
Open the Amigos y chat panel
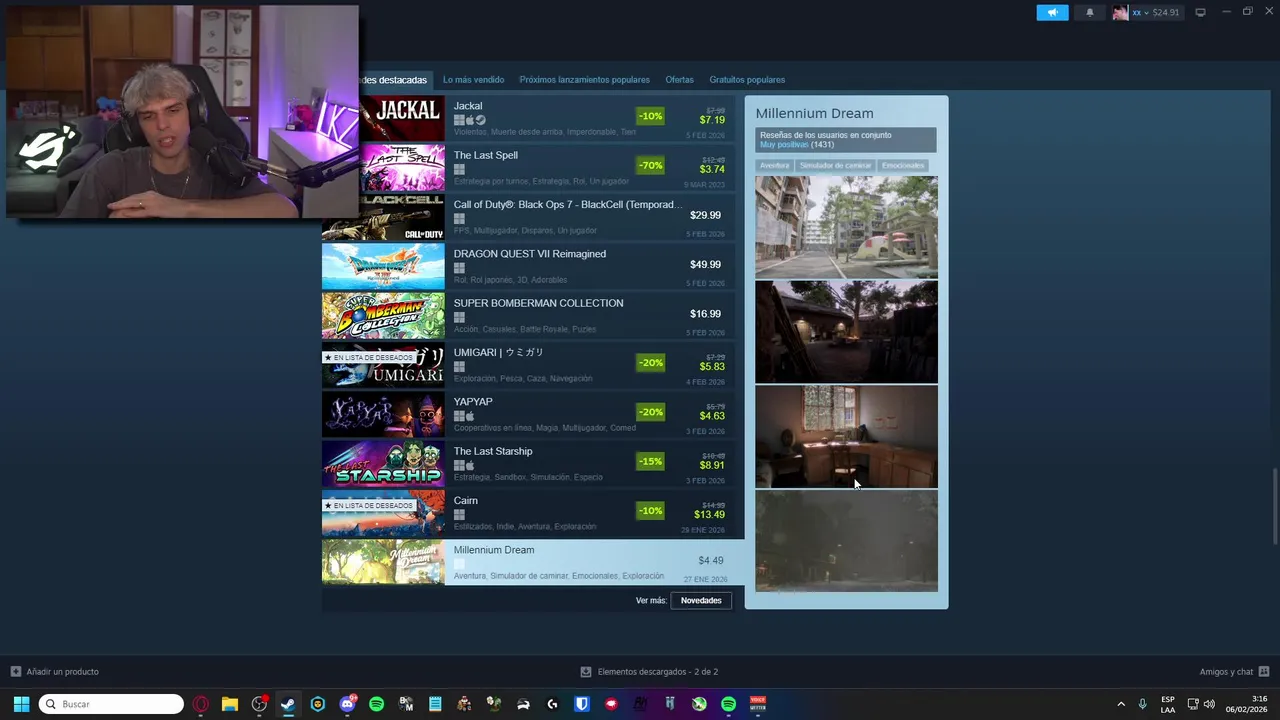pyautogui.click(x=1234, y=672)
